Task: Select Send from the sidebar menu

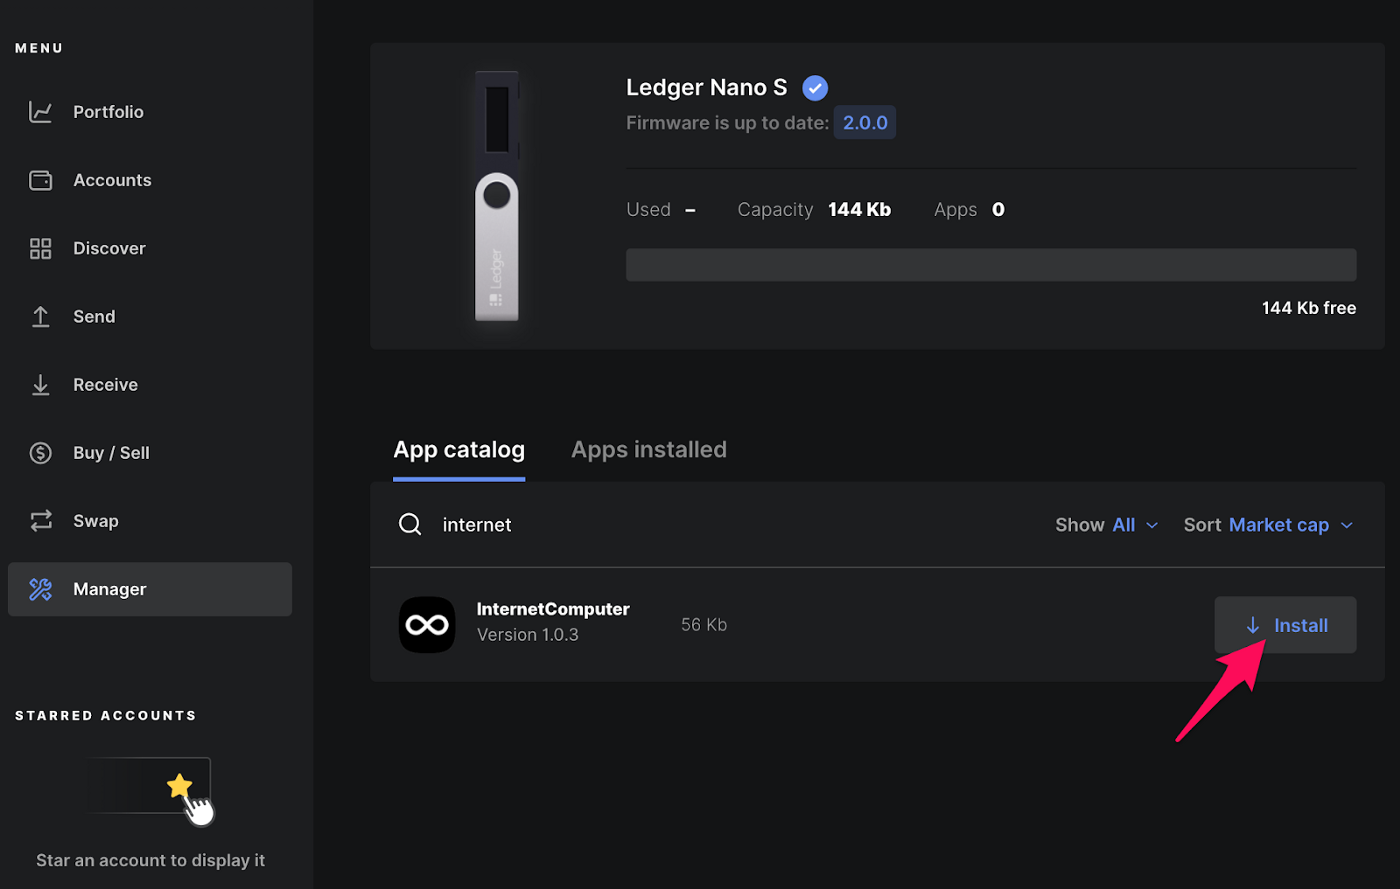Action: tap(150, 316)
